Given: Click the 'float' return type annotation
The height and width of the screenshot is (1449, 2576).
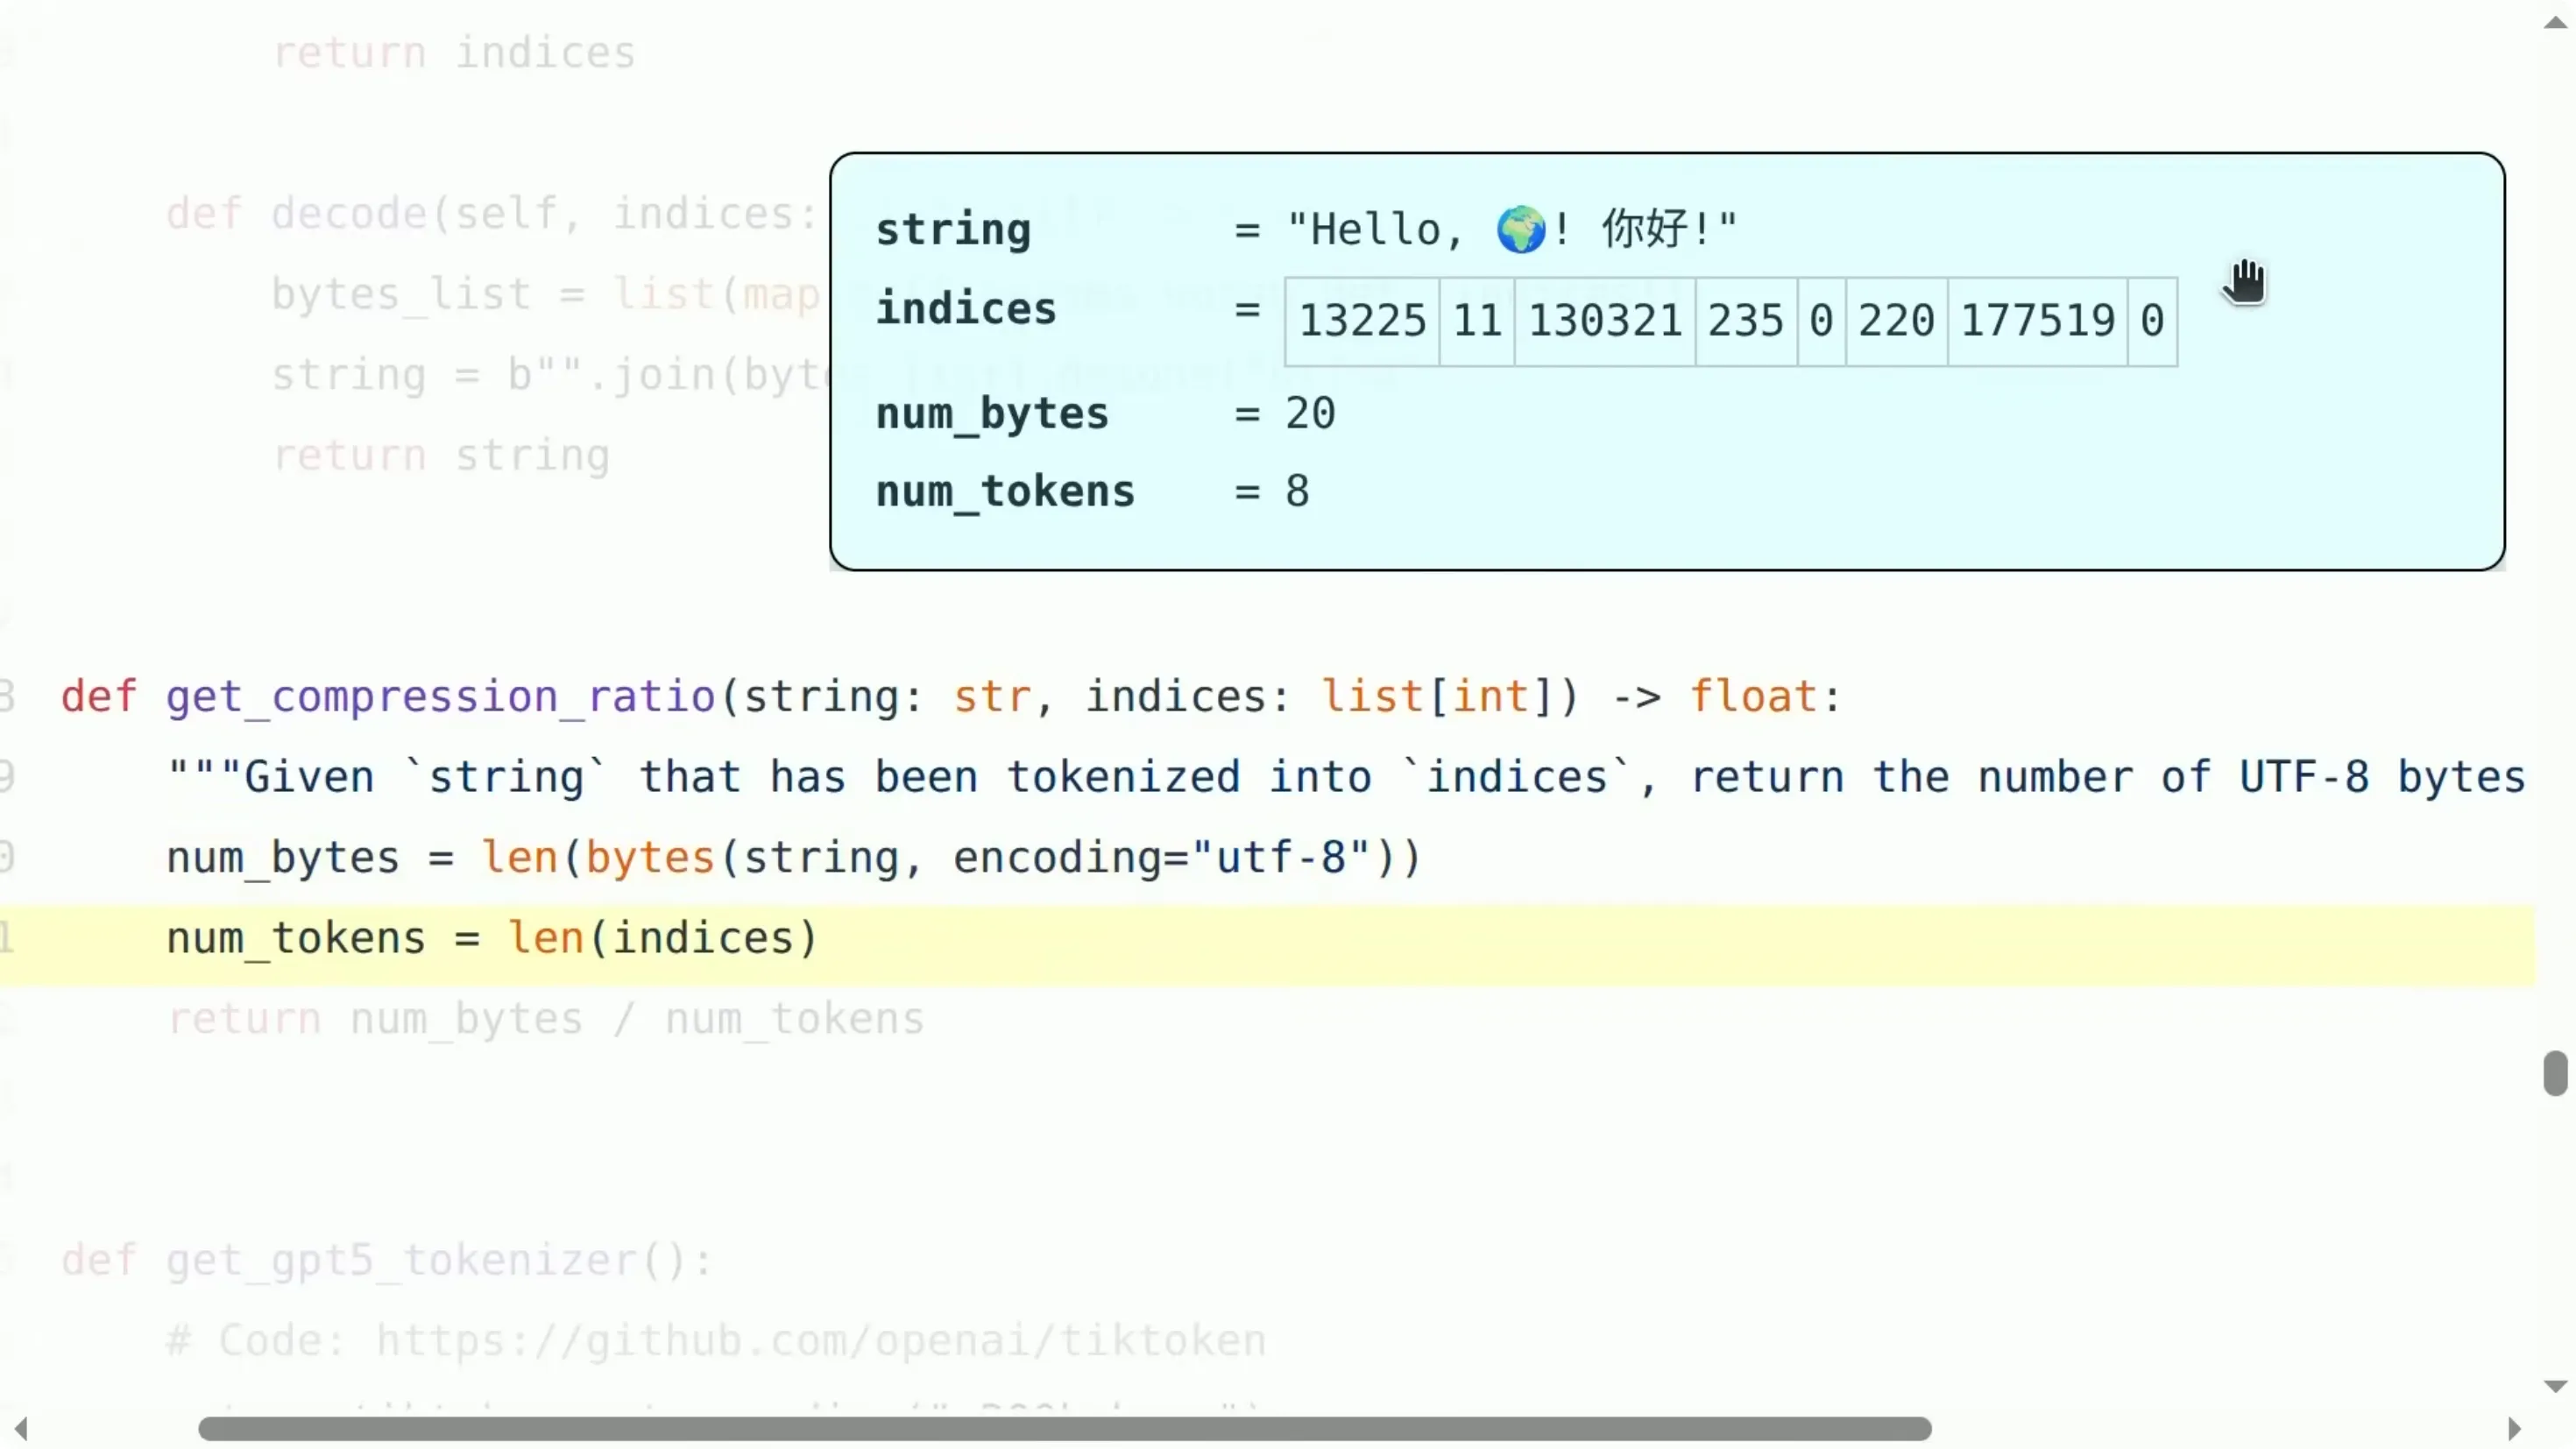Looking at the screenshot, I should tap(1754, 697).
